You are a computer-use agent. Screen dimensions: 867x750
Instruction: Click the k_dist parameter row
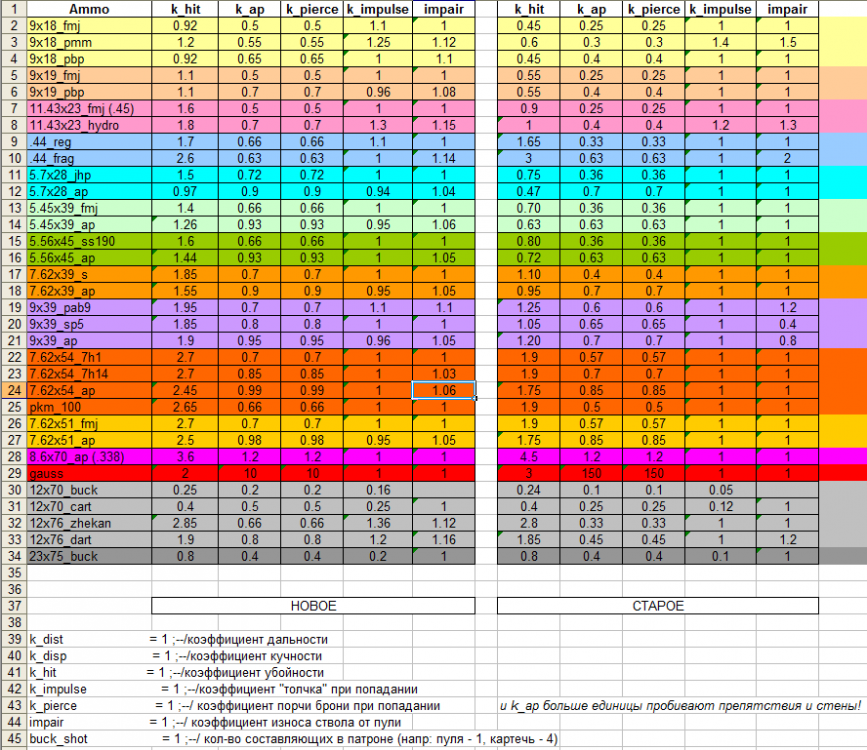click(x=179, y=639)
